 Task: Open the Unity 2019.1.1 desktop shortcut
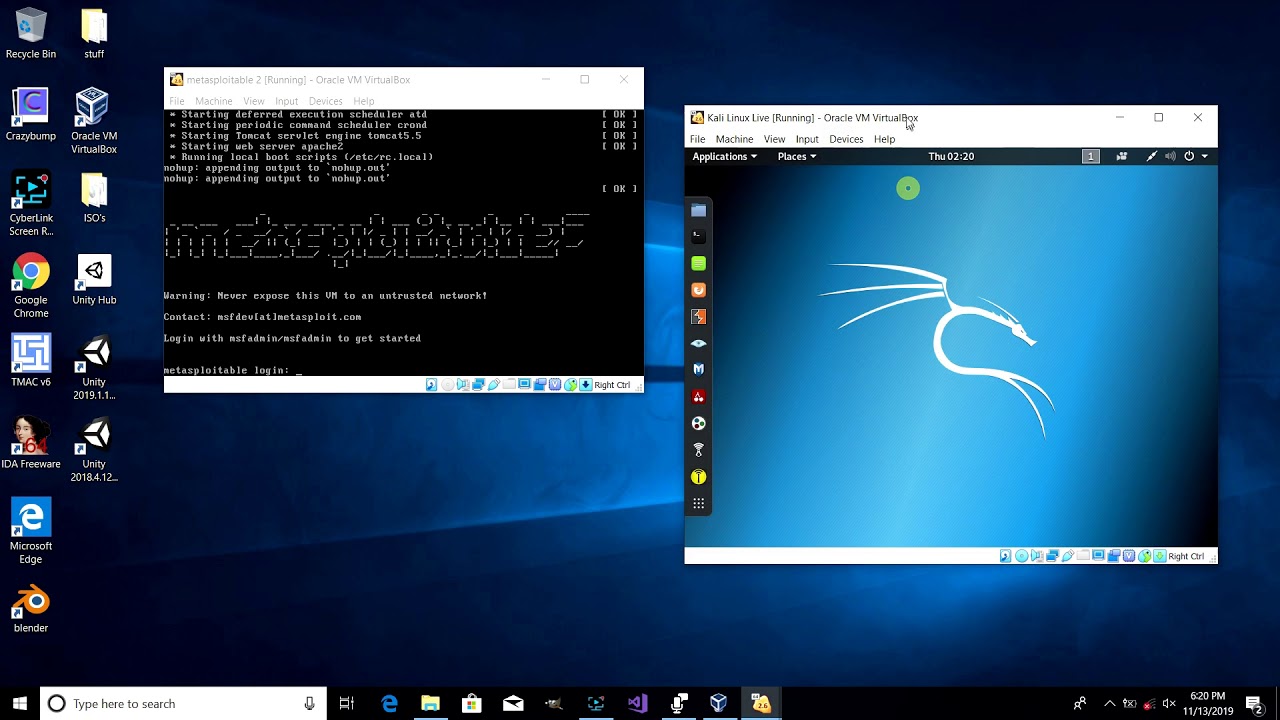click(x=94, y=368)
